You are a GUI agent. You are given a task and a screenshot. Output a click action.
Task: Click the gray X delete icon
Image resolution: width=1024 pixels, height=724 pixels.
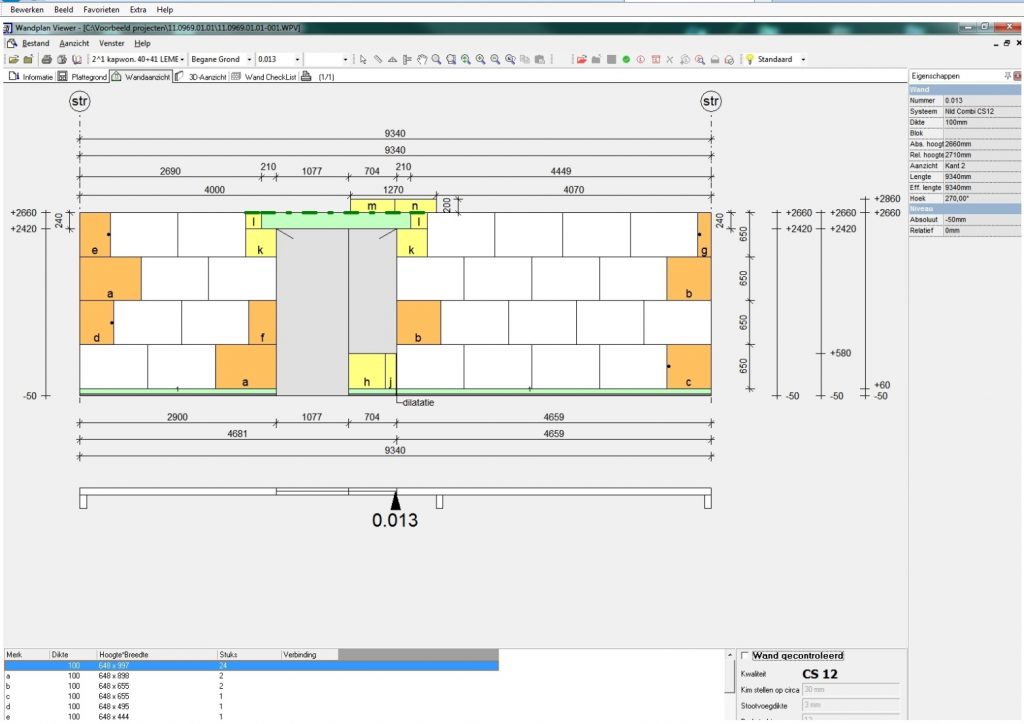click(669, 59)
